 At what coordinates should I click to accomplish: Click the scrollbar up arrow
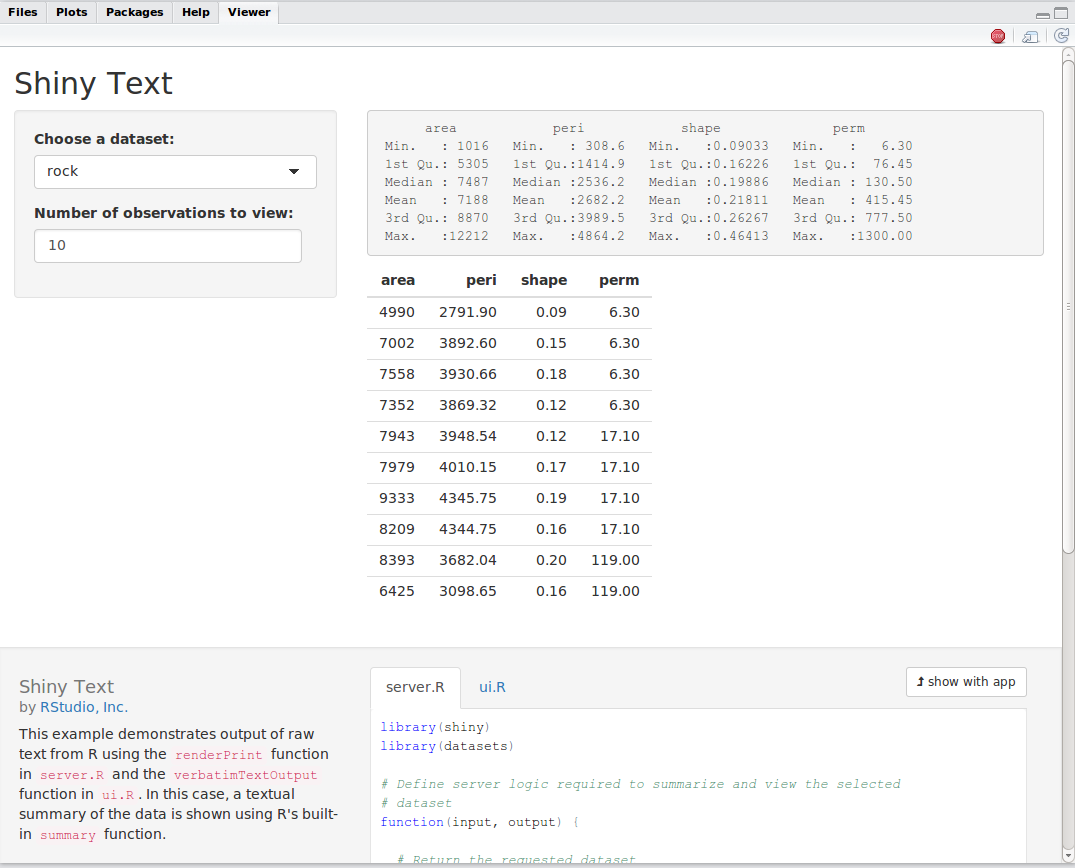pyautogui.click(x=1067, y=54)
